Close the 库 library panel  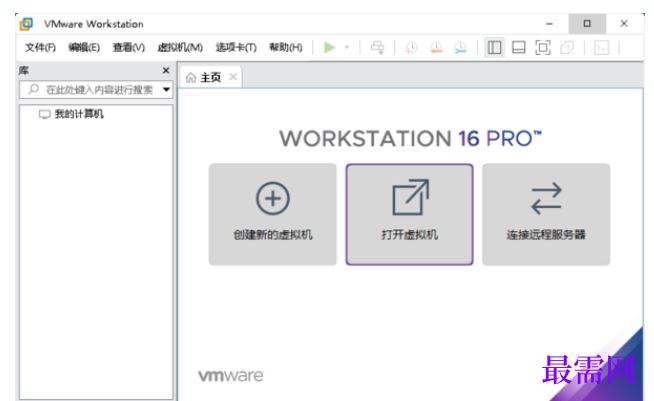tap(166, 71)
